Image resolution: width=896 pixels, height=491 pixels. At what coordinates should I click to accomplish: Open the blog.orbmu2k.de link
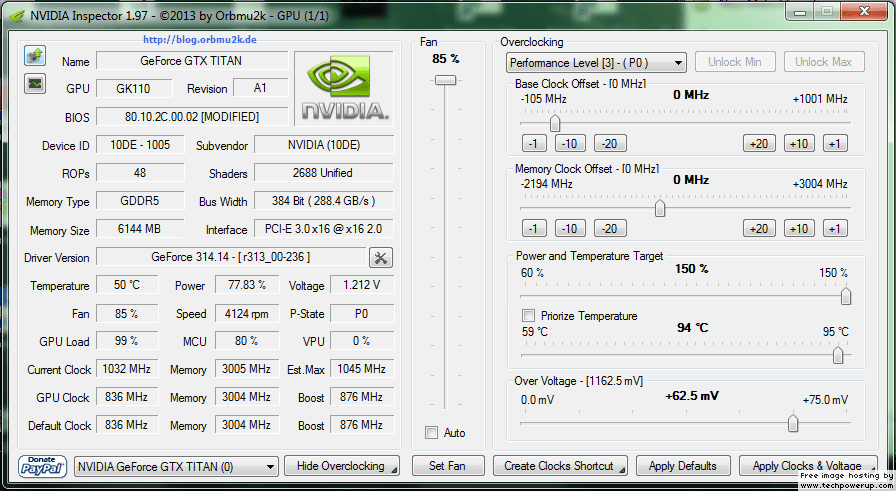199,39
